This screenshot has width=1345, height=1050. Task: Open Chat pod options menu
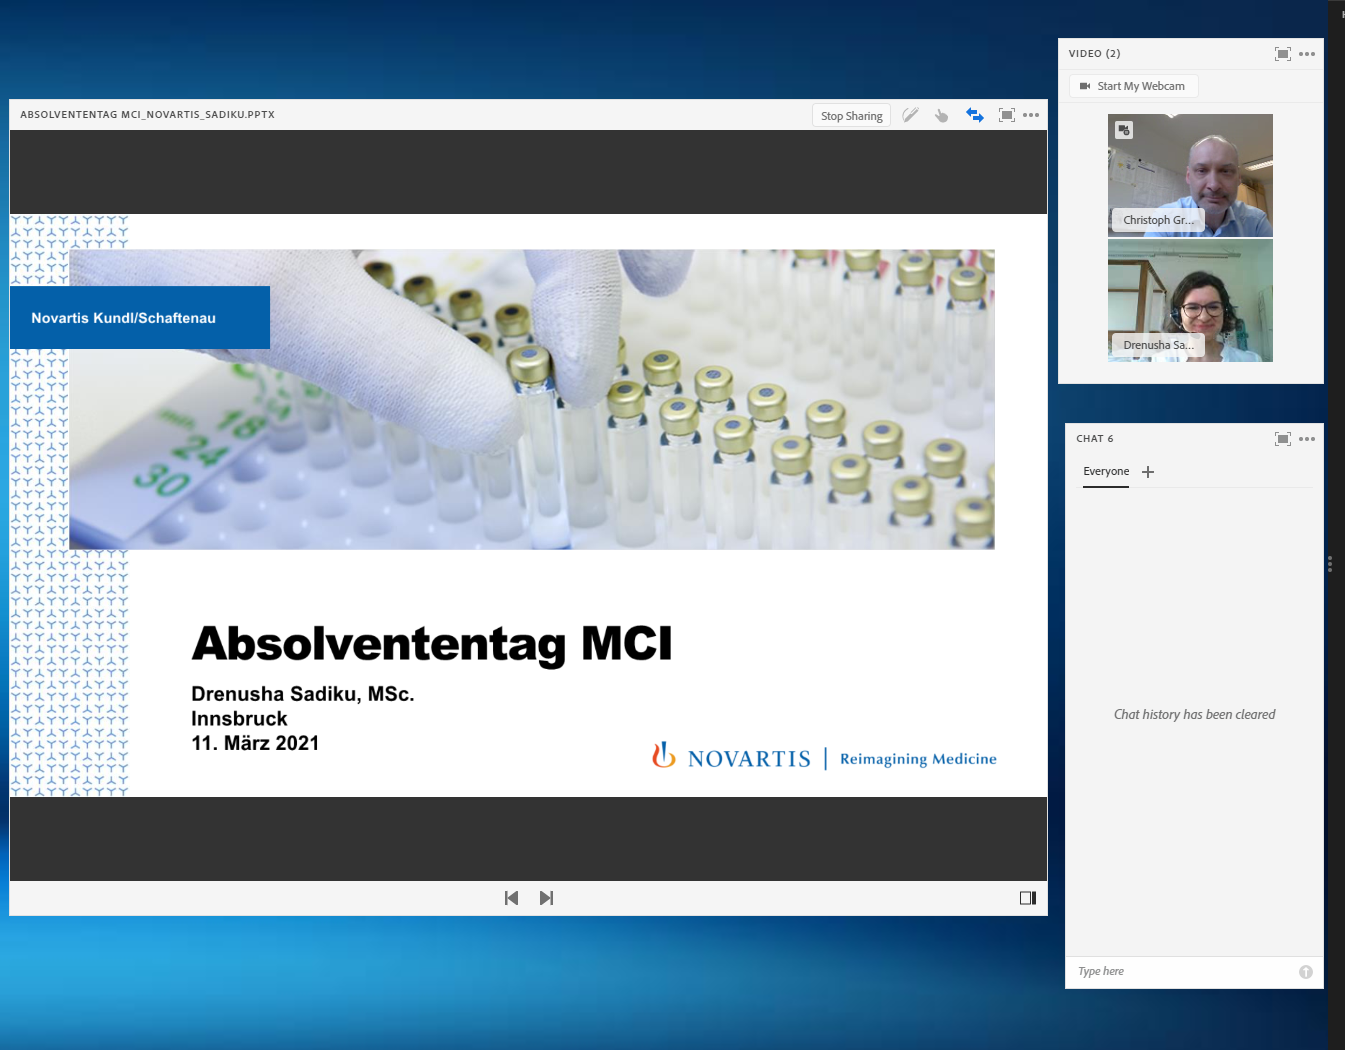(x=1307, y=439)
